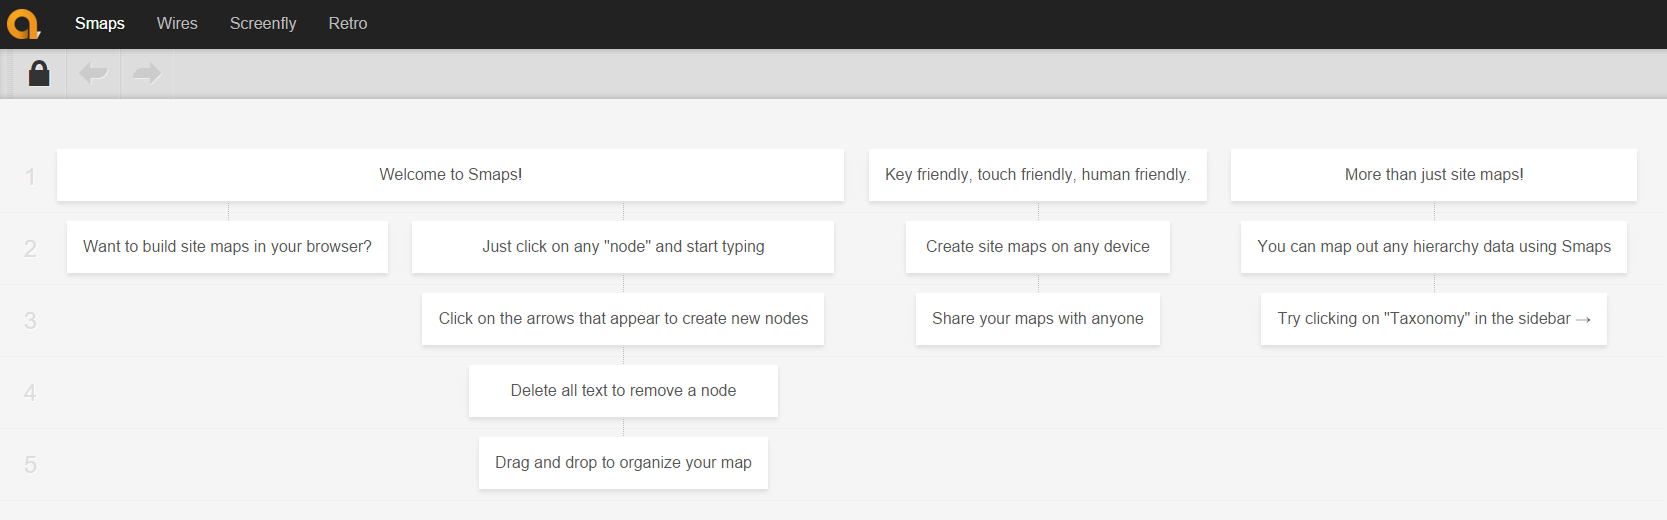The width and height of the screenshot is (1667, 520).
Task: Click "Want to build site maps in your browser?" node
Action: pyautogui.click(x=227, y=247)
